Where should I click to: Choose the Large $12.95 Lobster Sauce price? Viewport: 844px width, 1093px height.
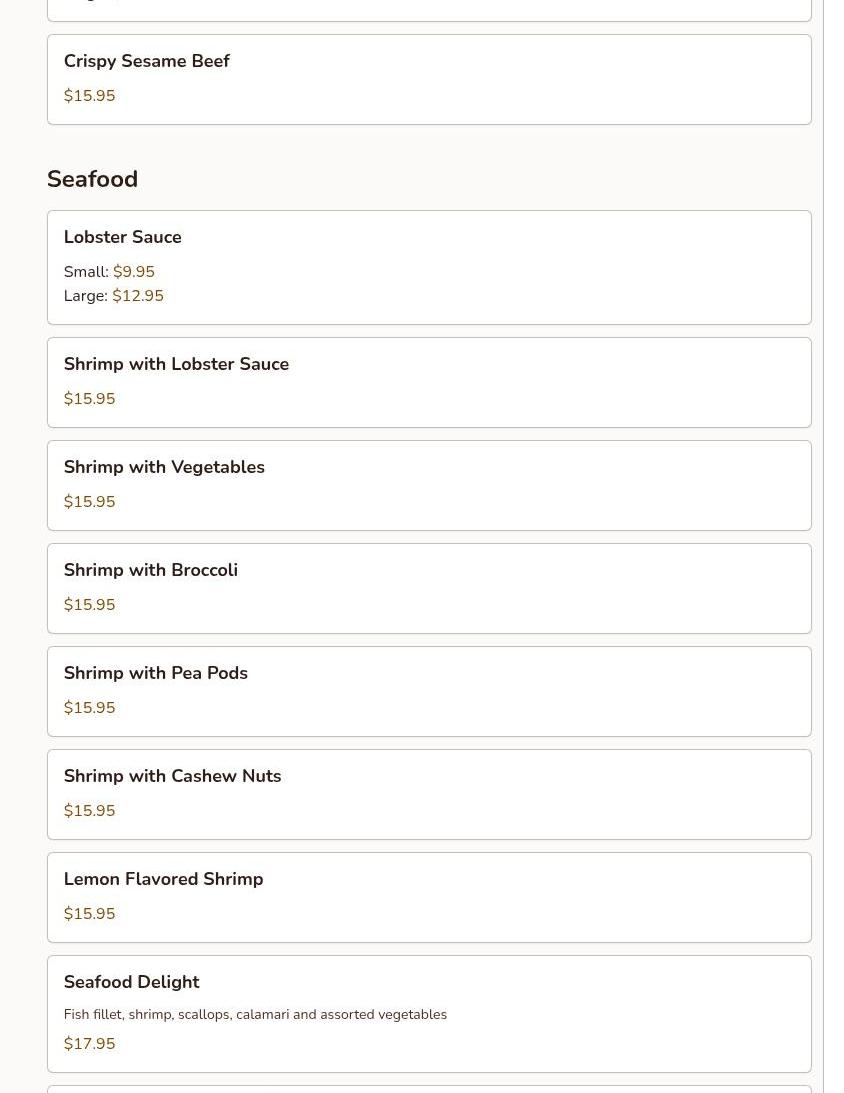pos(137,296)
